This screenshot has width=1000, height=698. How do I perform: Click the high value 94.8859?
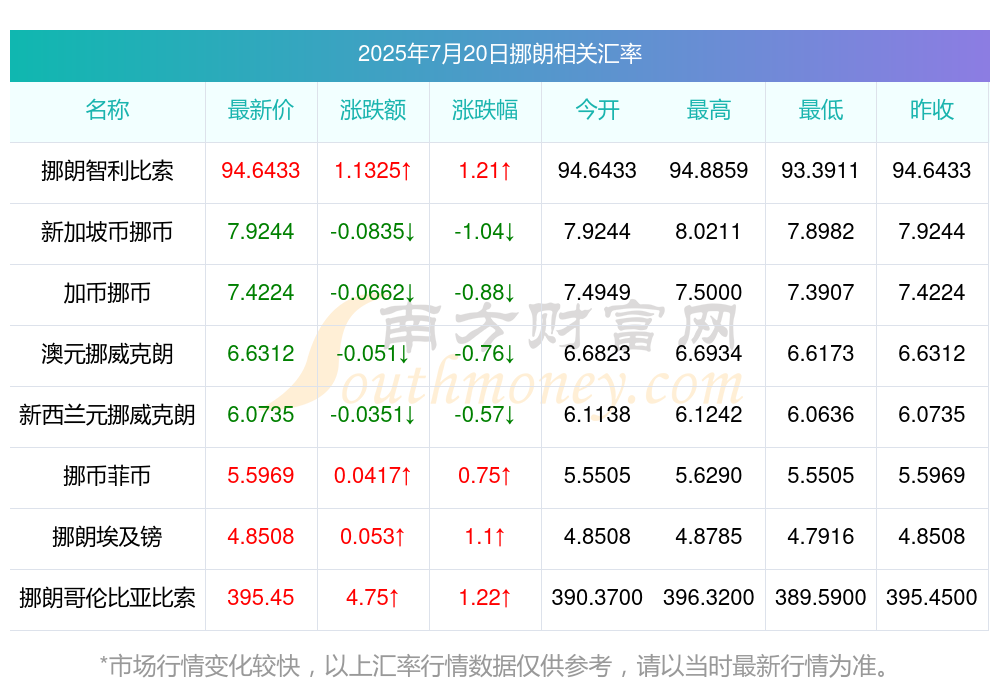point(709,171)
